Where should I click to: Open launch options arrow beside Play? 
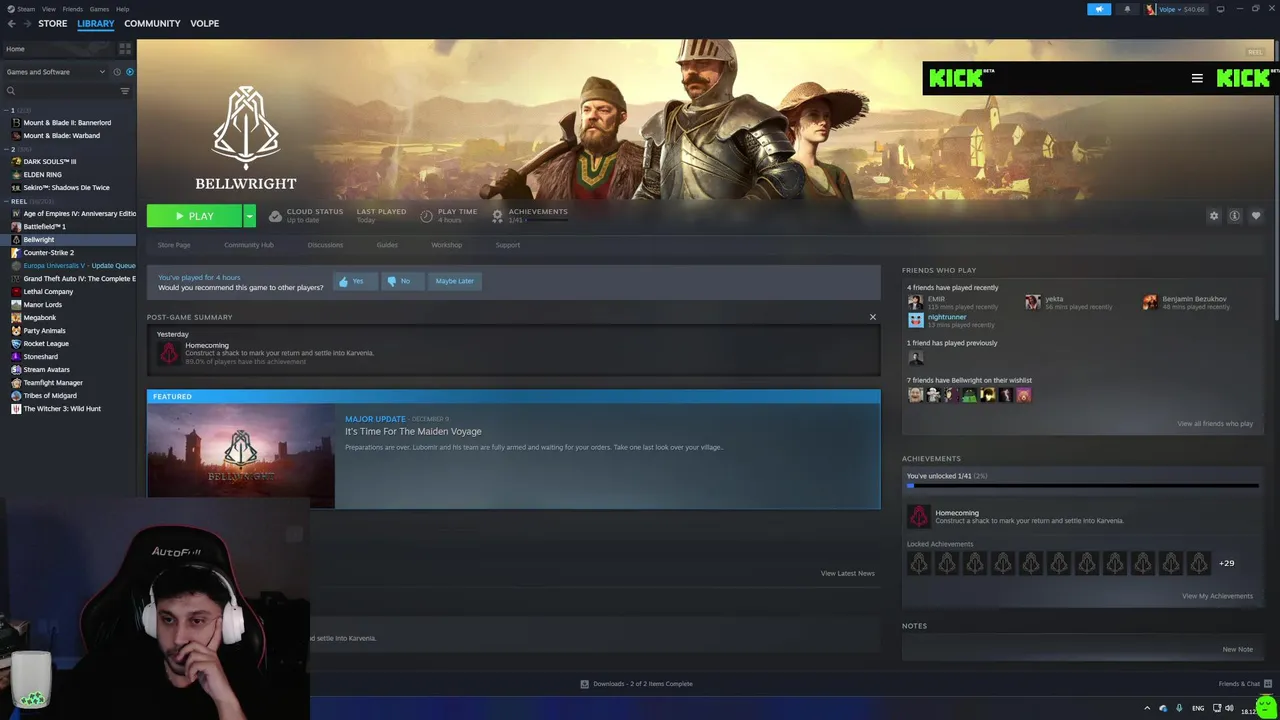click(249, 216)
